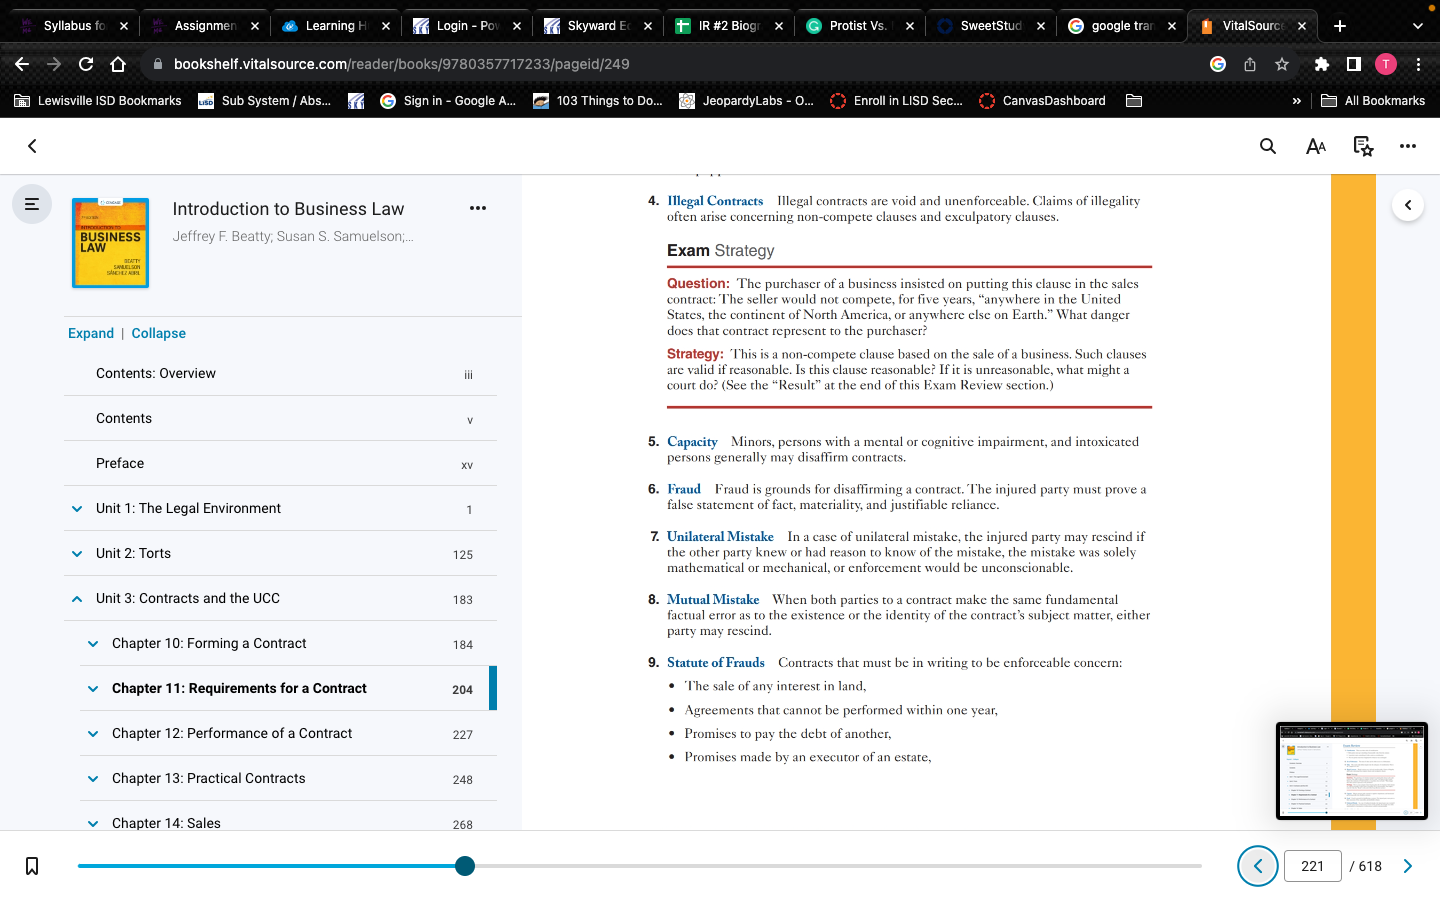Click the Collapse link in contents
Image resolution: width=1440 pixels, height=900 pixels.
[159, 333]
